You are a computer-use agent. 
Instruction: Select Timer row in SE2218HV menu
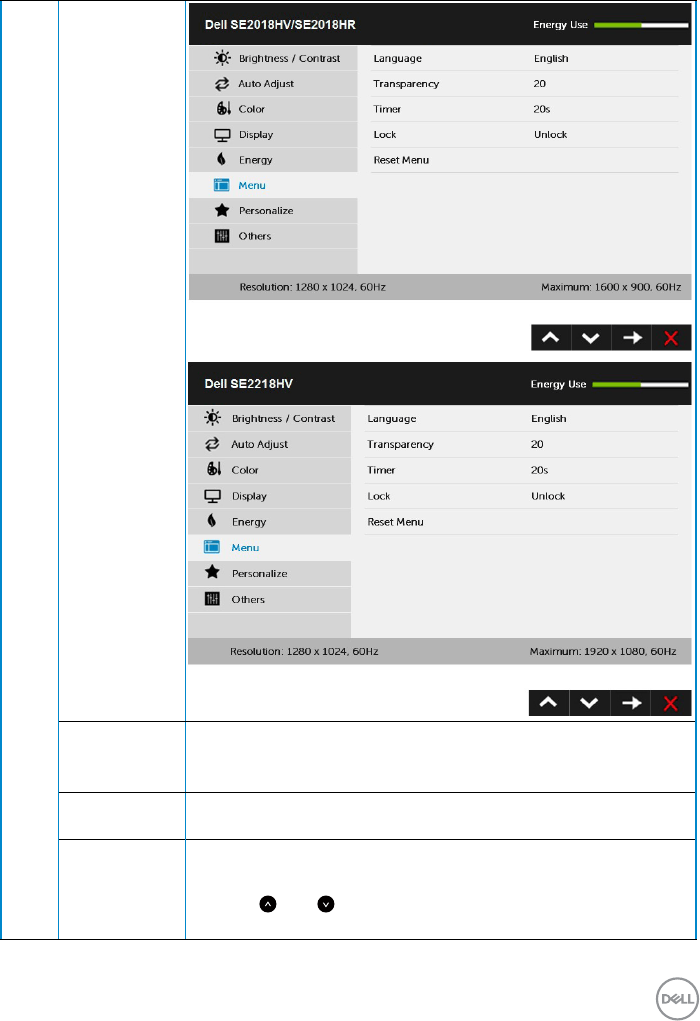click(x=521, y=470)
